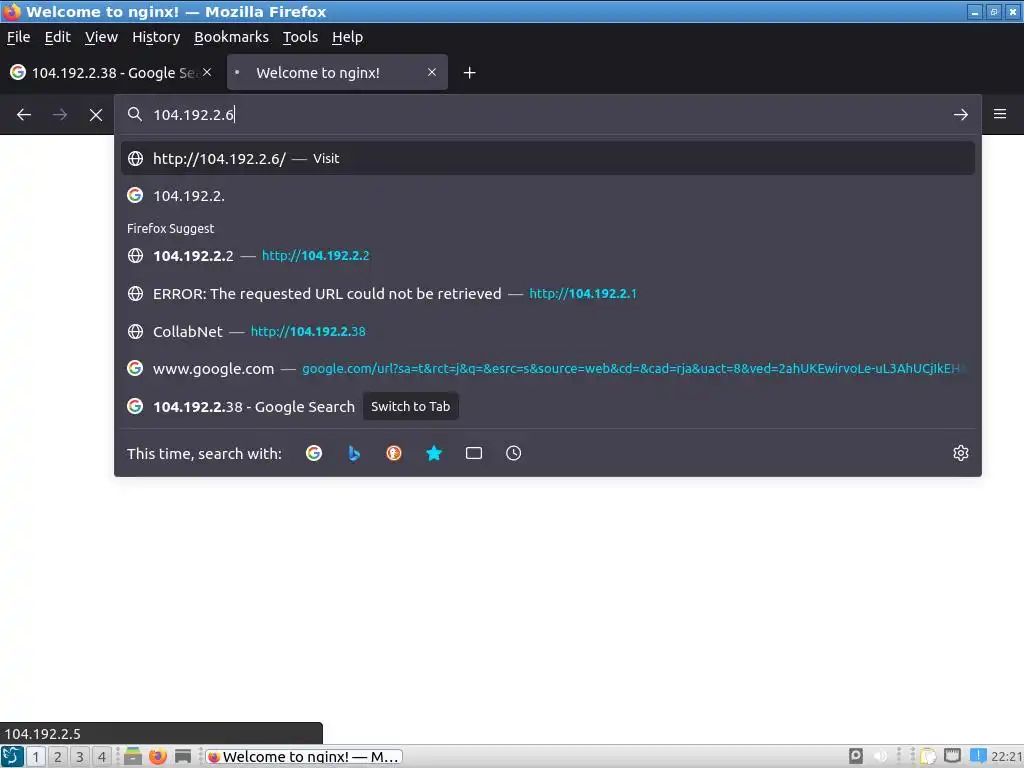This screenshot has width=1024, height=768.
Task: Pick the 104.192.2.2 history suggestion
Action: (548, 256)
